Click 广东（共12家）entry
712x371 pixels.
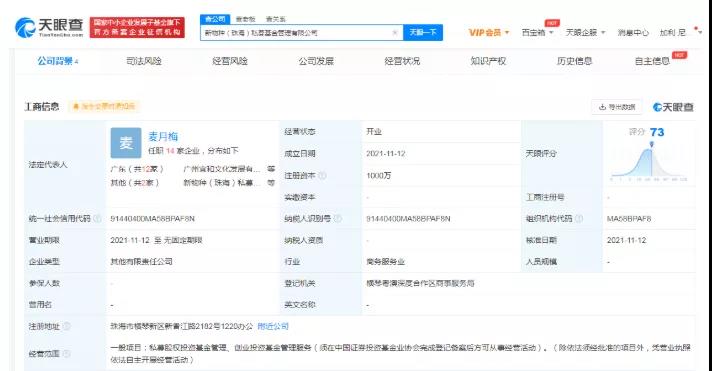137,169
